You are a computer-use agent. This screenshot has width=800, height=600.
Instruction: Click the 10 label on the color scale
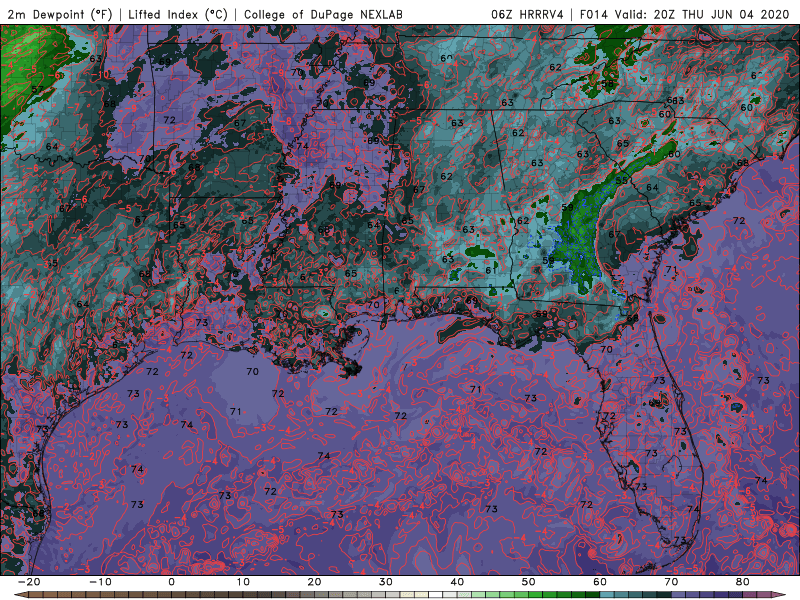[243, 582]
